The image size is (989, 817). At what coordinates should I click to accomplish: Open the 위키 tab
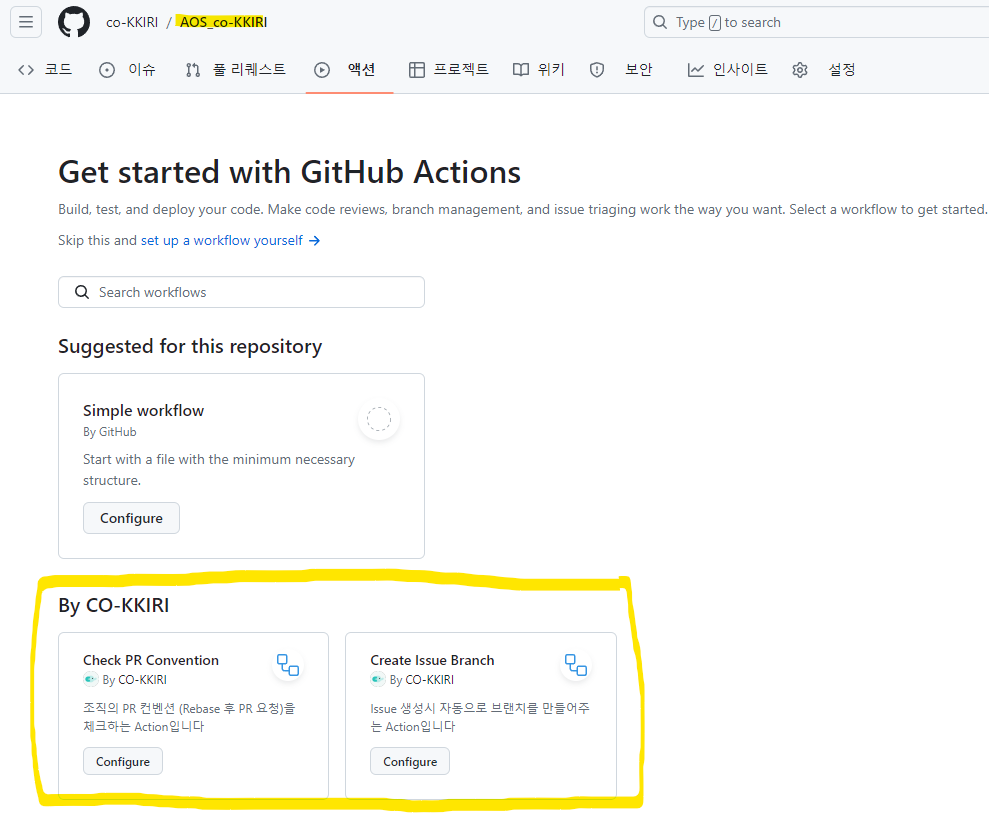coord(539,69)
